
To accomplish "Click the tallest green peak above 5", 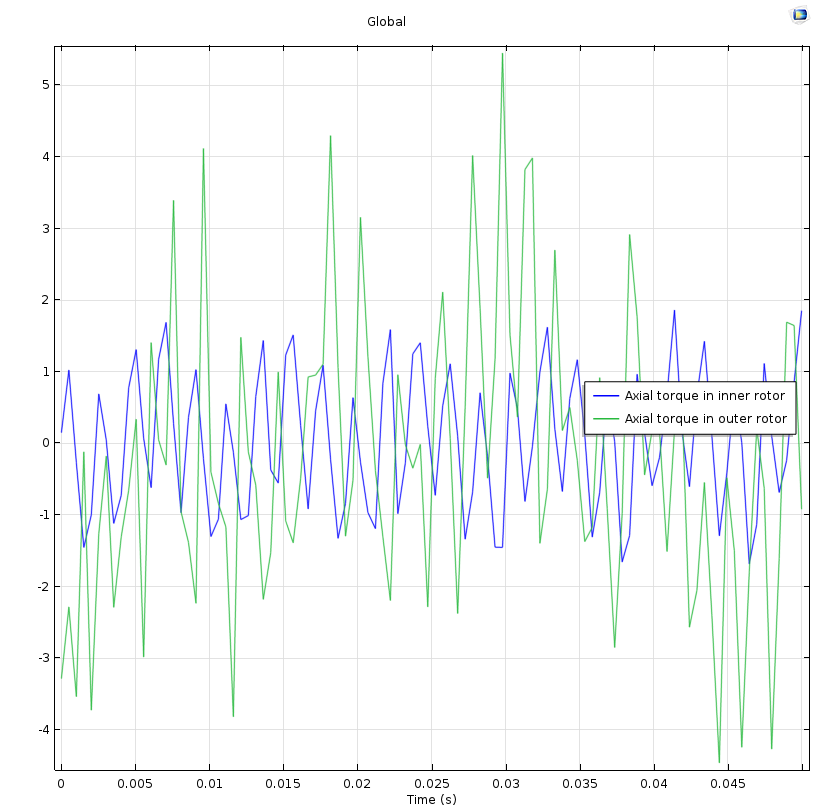I will pyautogui.click(x=502, y=55).
